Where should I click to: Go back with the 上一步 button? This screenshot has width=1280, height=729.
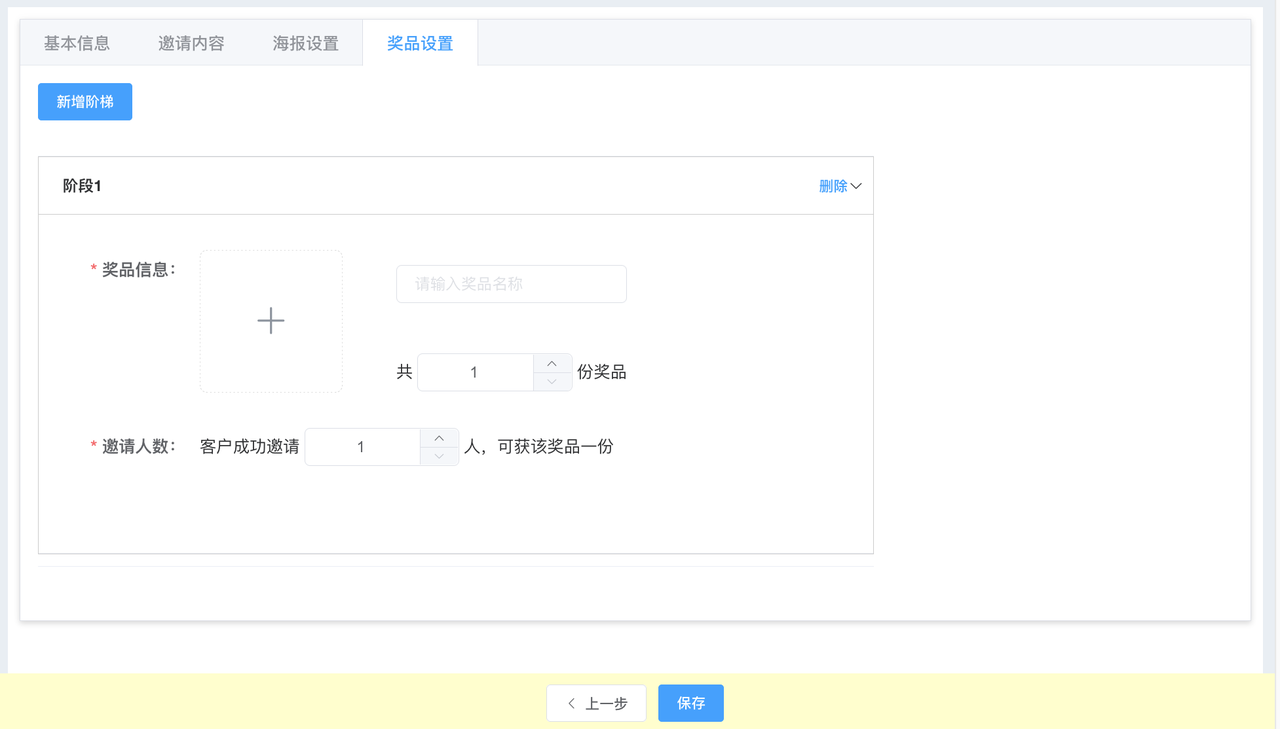(x=596, y=703)
